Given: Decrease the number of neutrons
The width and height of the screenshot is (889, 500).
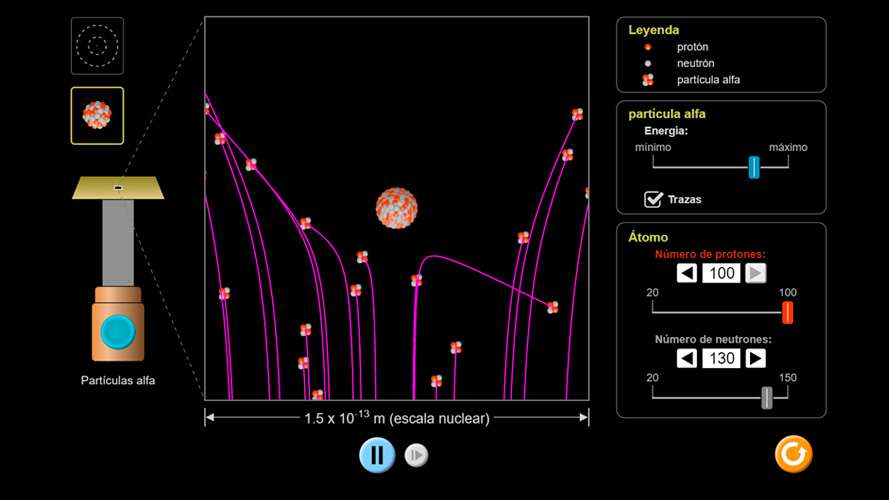Looking at the screenshot, I should [x=687, y=358].
